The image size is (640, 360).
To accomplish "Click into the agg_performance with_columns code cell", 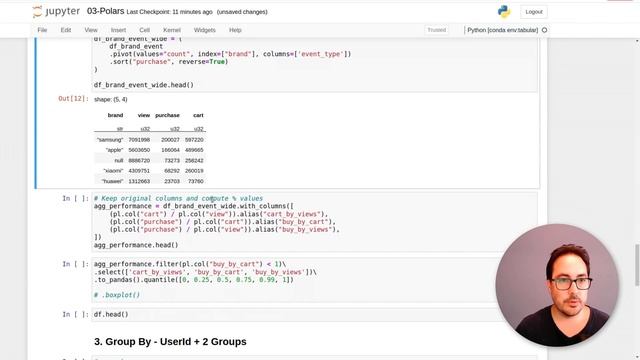I will (314, 222).
